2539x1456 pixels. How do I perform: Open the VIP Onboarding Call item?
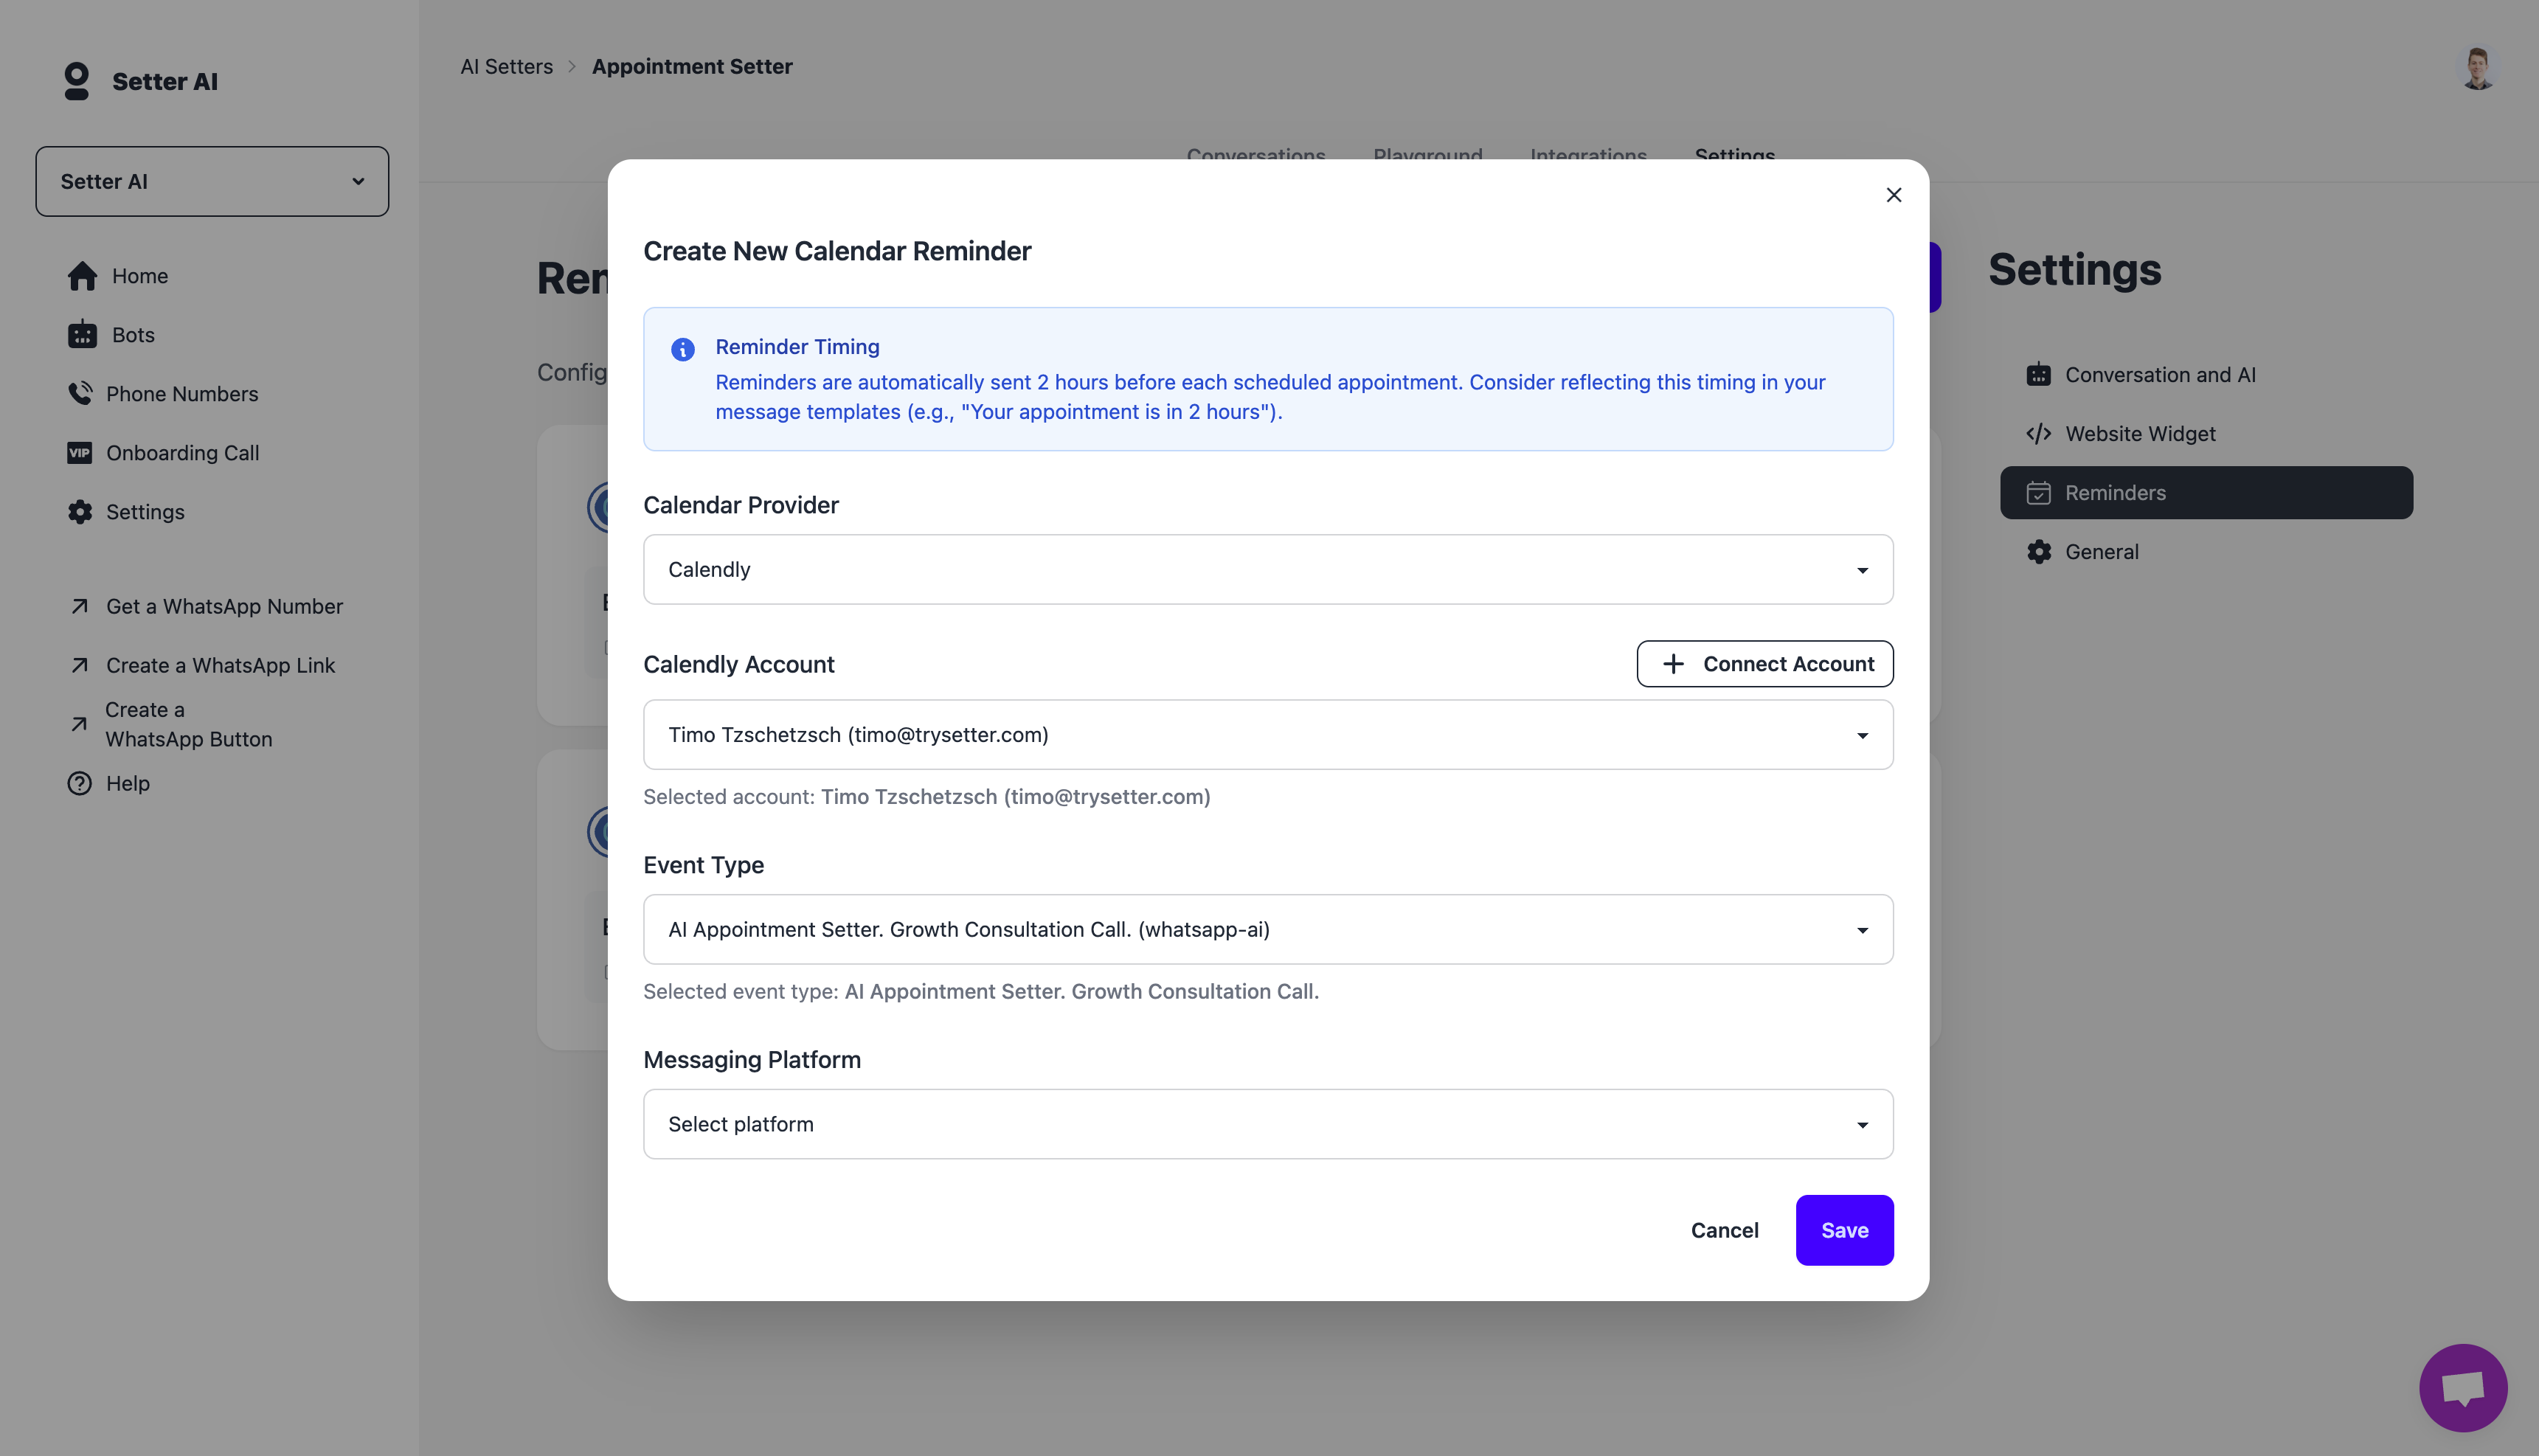point(182,453)
